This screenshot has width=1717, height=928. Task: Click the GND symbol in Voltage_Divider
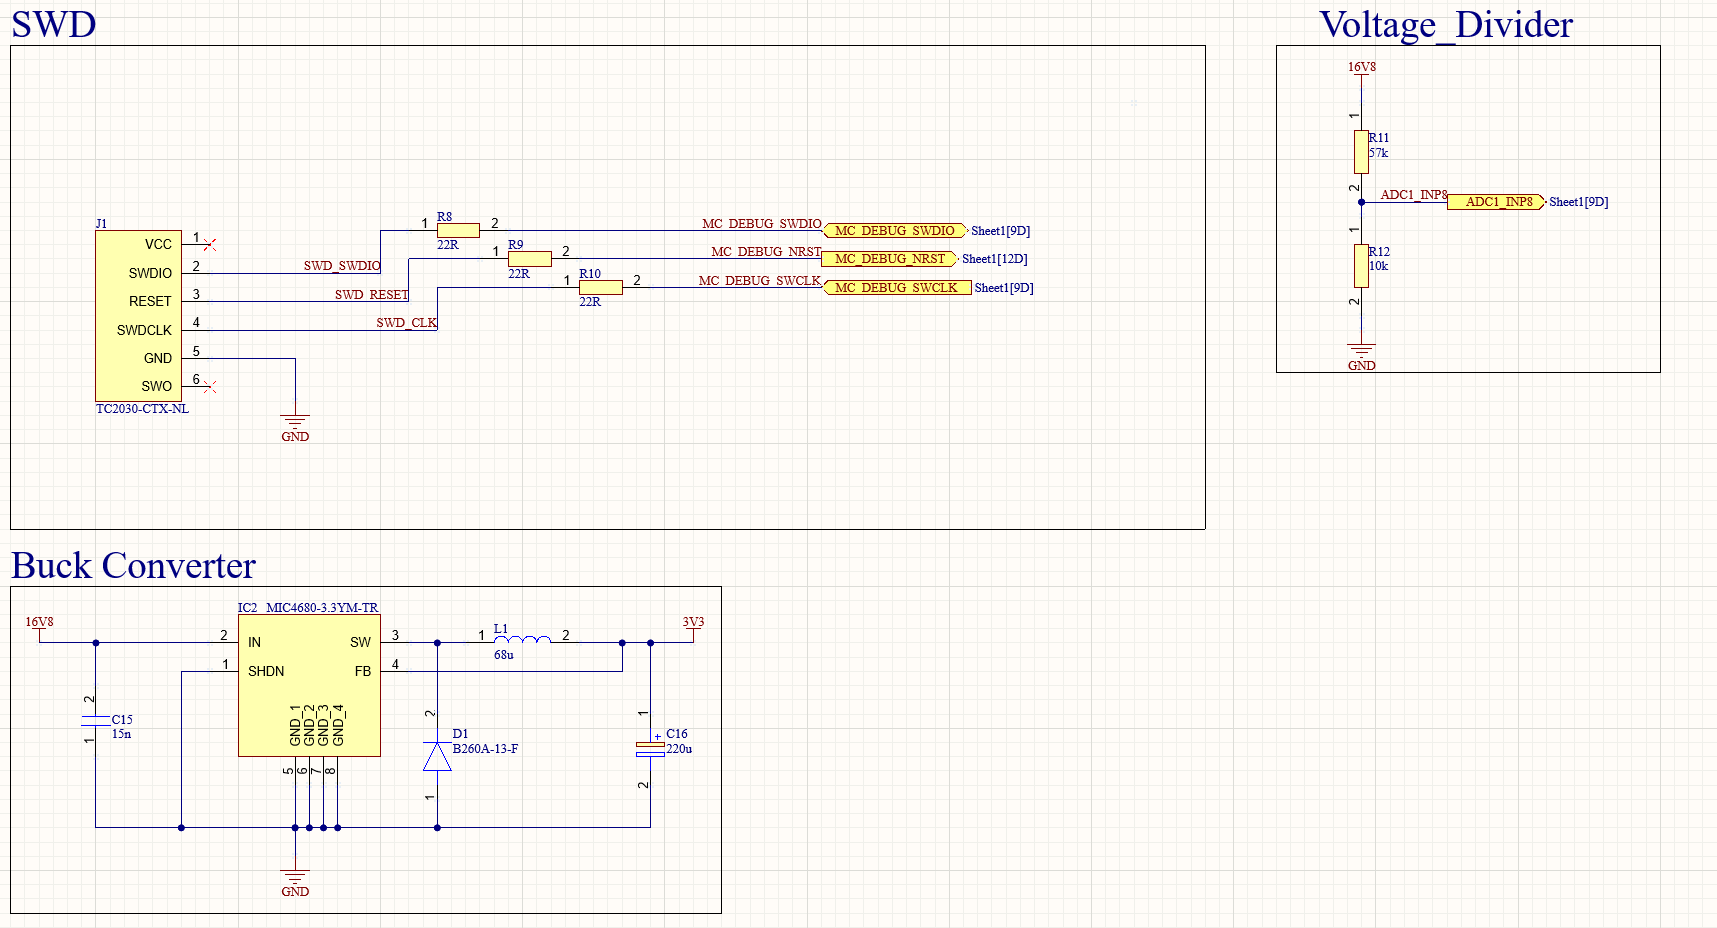tap(1361, 354)
